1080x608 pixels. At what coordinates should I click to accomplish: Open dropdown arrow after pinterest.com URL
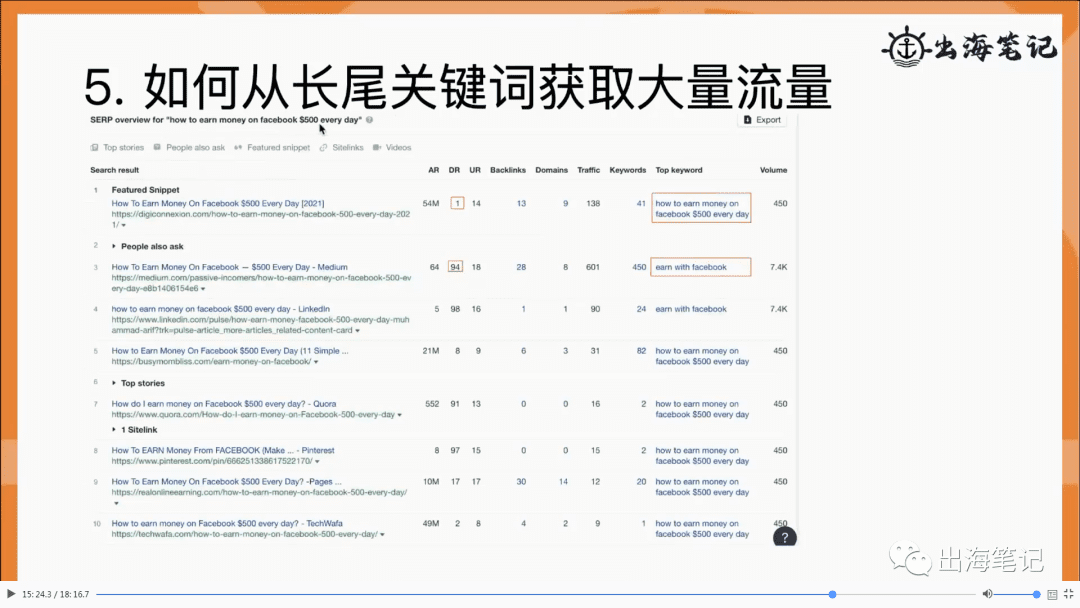coord(317,461)
